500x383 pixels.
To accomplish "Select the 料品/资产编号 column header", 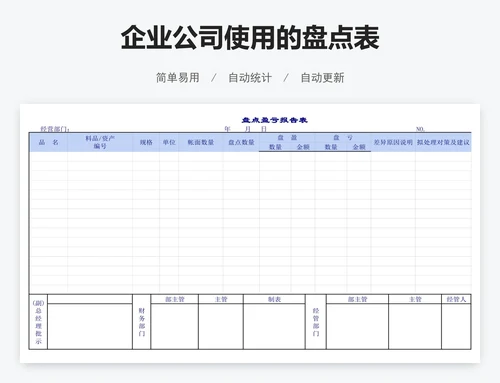I will 100,142.
